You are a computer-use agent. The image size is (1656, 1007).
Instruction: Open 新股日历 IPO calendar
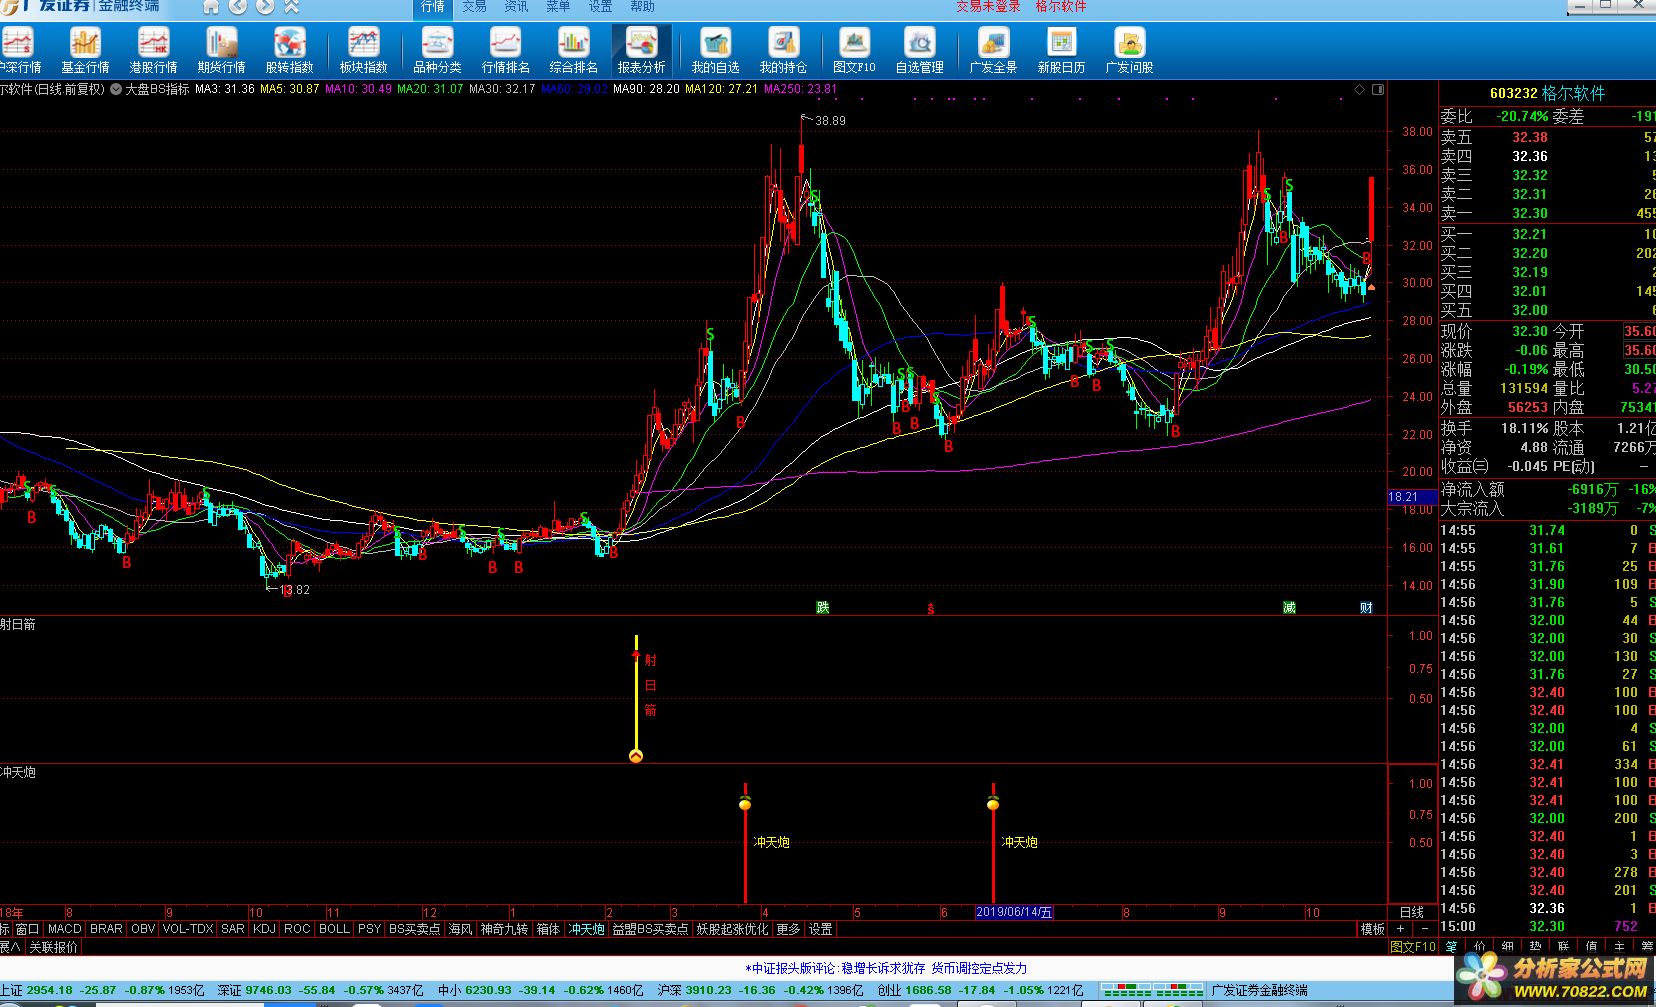pyautogui.click(x=1061, y=50)
